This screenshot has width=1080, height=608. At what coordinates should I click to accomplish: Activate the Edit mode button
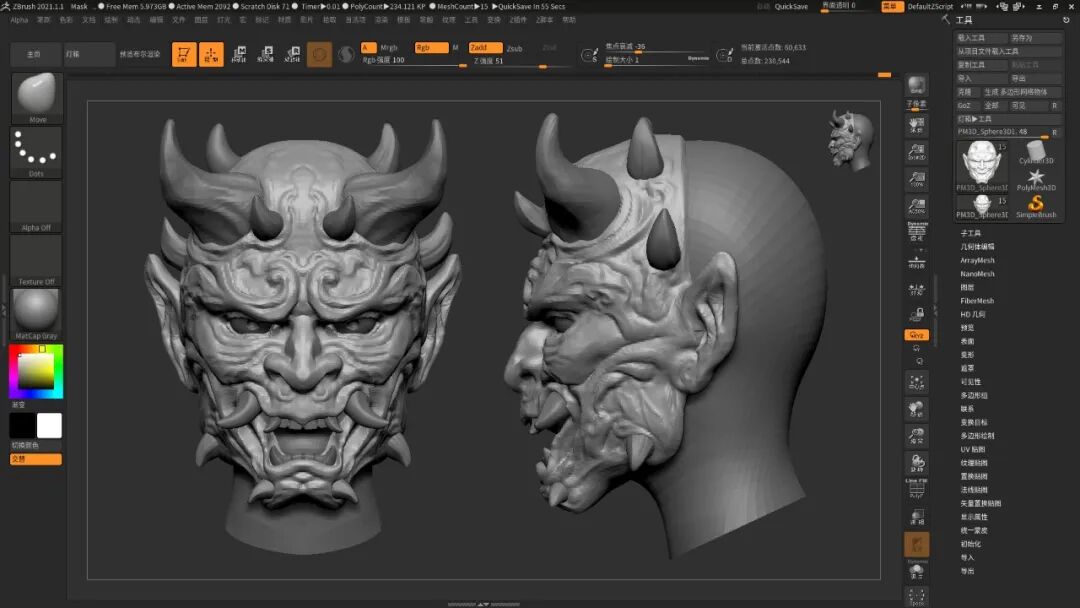pos(184,54)
